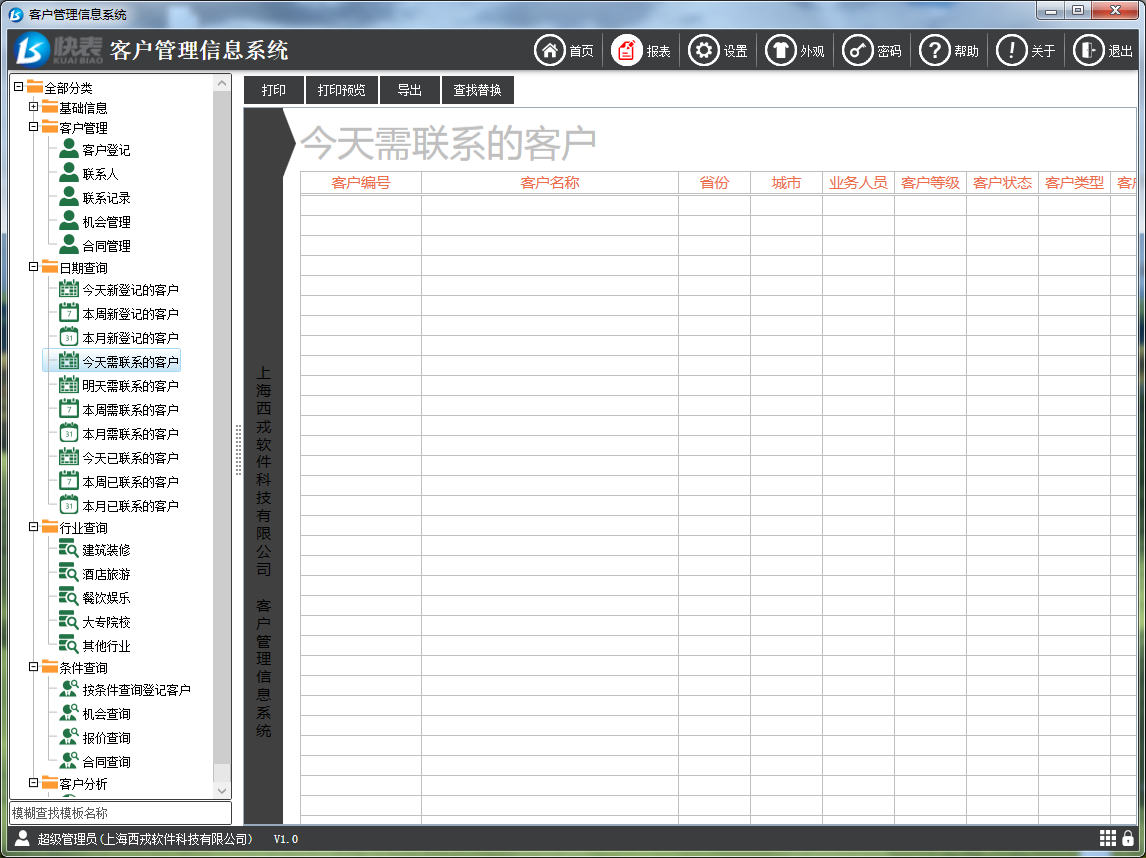
Task: Click the 省份 column header
Action: coord(714,183)
